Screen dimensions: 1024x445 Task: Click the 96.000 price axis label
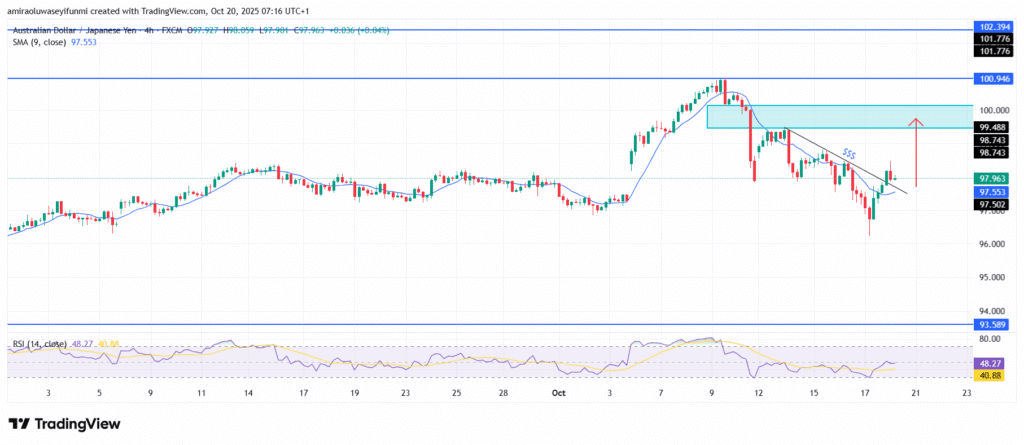point(991,244)
